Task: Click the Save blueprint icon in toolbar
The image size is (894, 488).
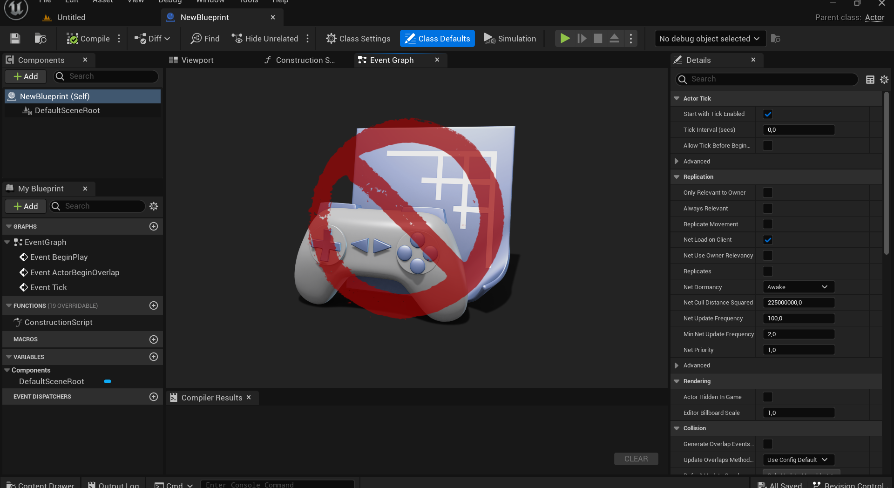Action: pos(15,38)
